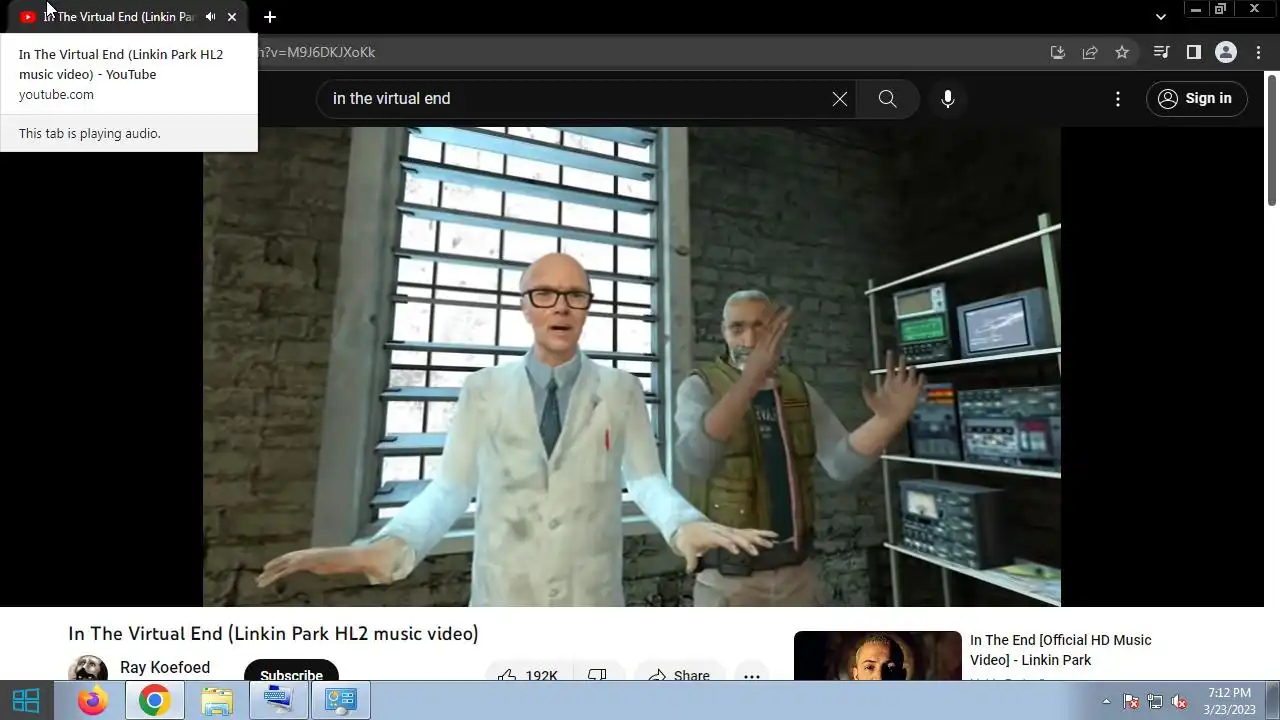1280x720 pixels.
Task: Open the keyboard app taskbar icon
Action: [278, 700]
